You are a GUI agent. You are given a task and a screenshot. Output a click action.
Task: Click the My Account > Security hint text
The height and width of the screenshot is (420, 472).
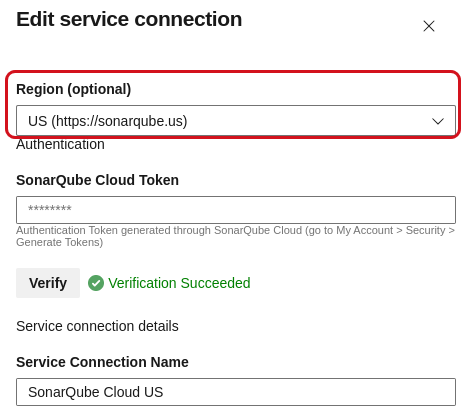[391, 230]
